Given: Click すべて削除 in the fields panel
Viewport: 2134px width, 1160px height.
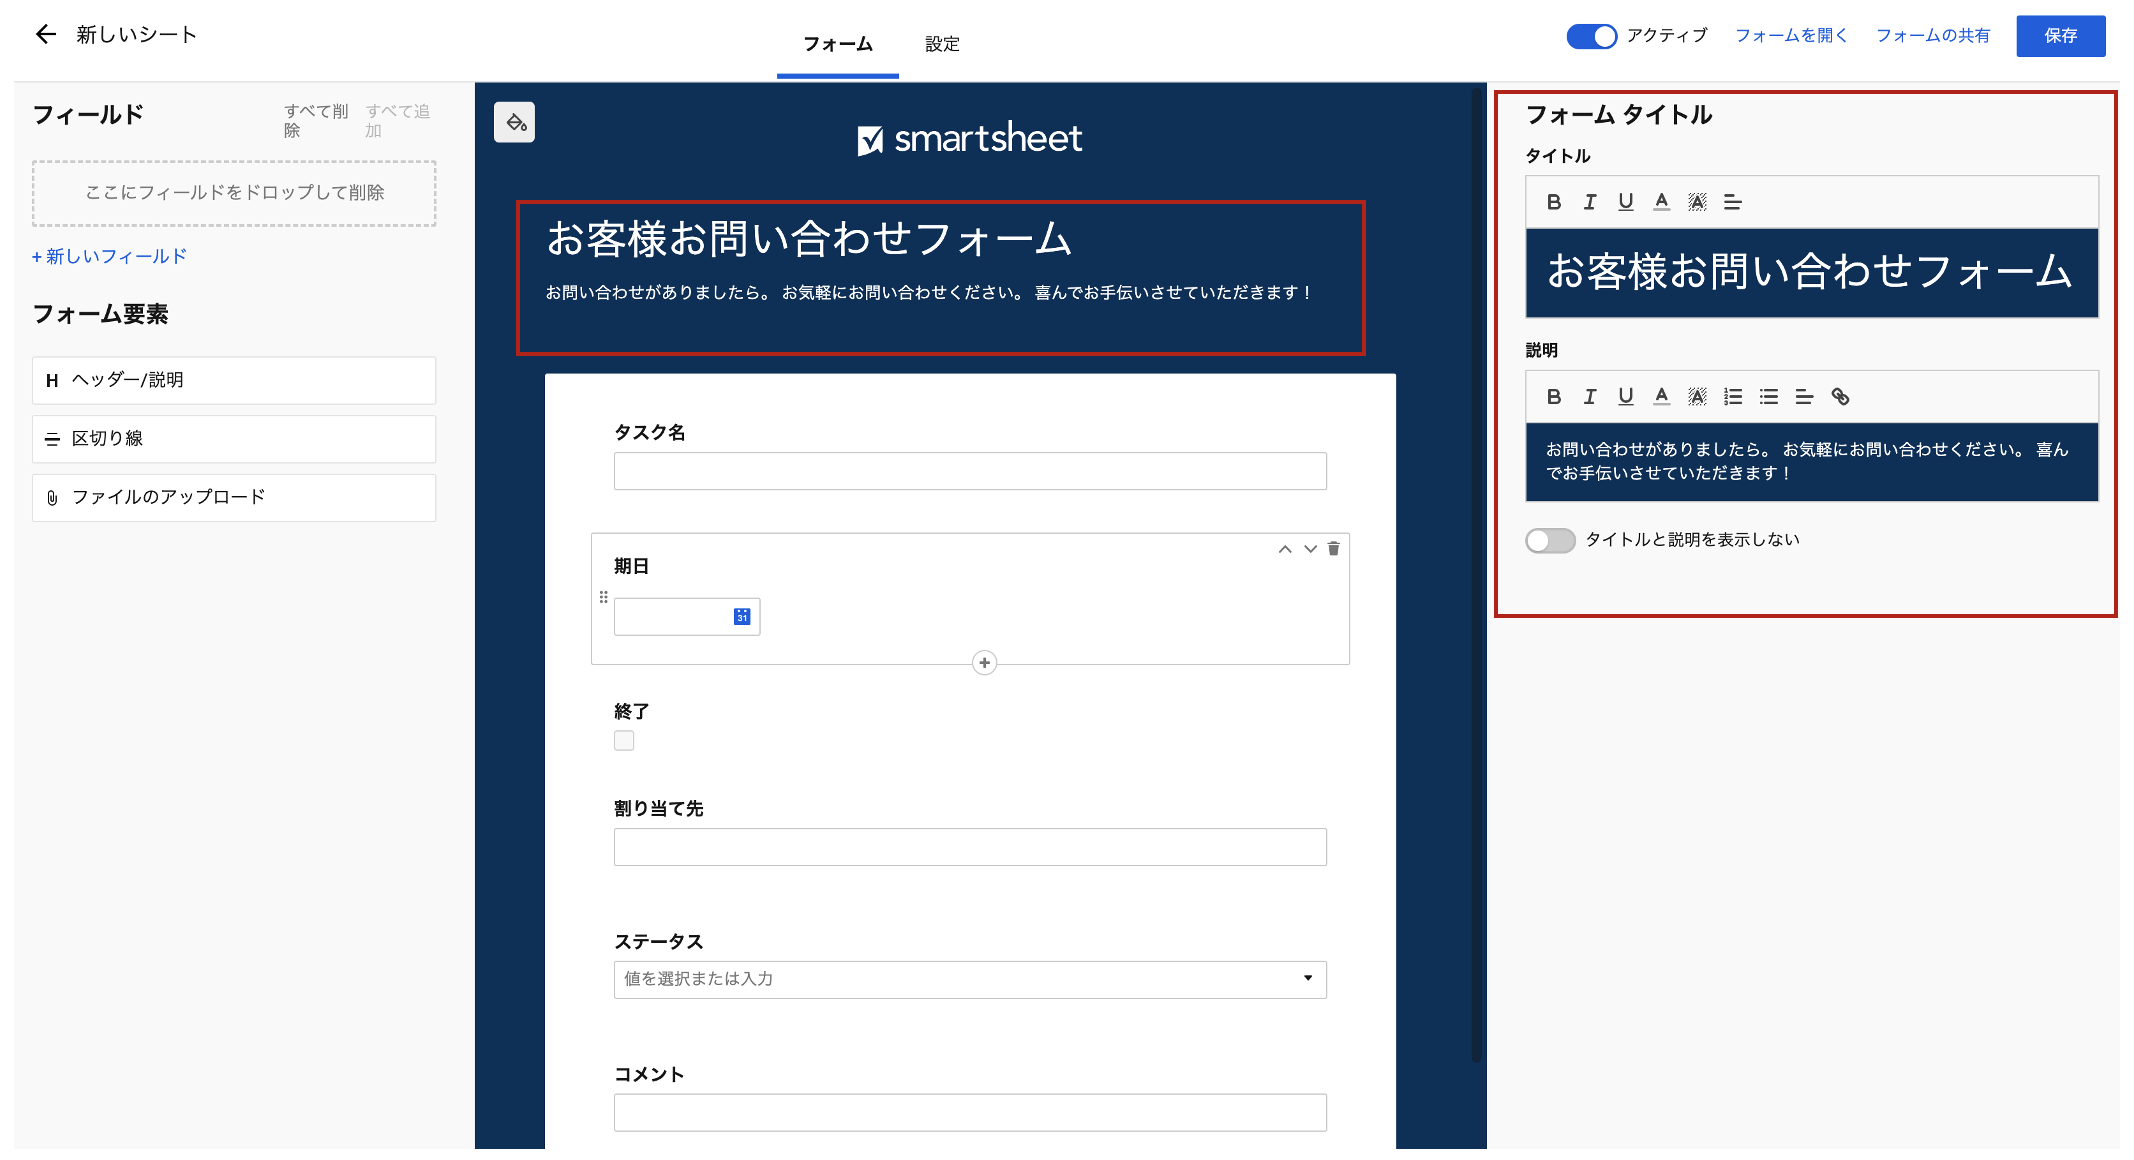Looking at the screenshot, I should pyautogui.click(x=316, y=121).
